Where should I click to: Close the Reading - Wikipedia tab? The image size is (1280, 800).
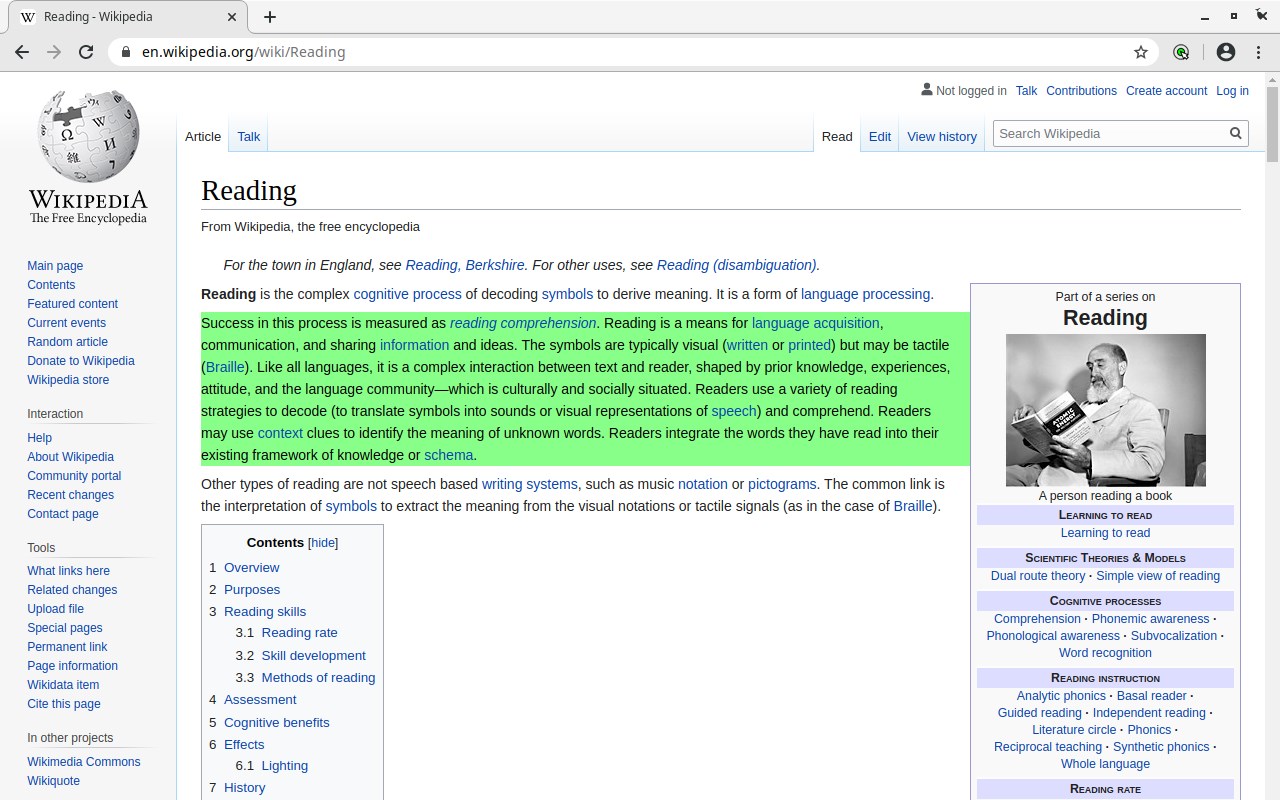pos(232,17)
